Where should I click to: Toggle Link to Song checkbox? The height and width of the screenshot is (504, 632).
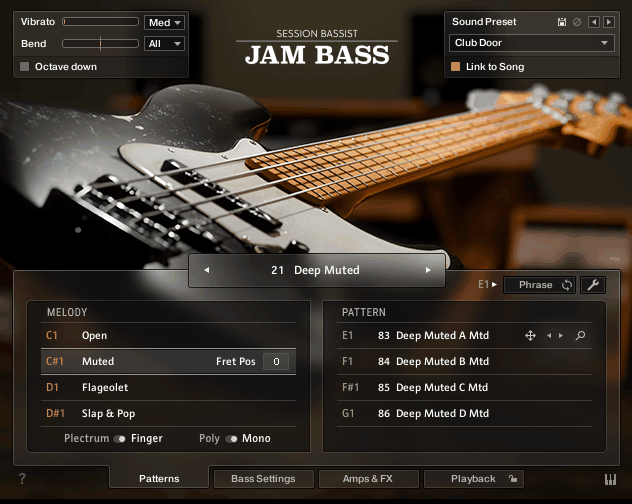[455, 67]
